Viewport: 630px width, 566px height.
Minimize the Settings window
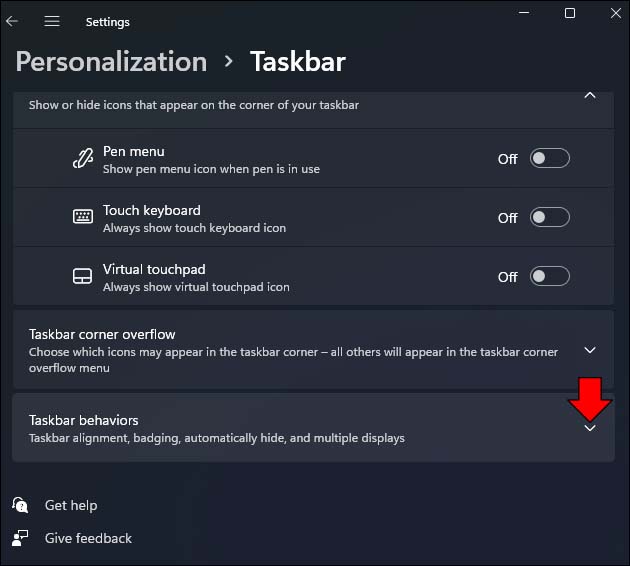tap(523, 13)
